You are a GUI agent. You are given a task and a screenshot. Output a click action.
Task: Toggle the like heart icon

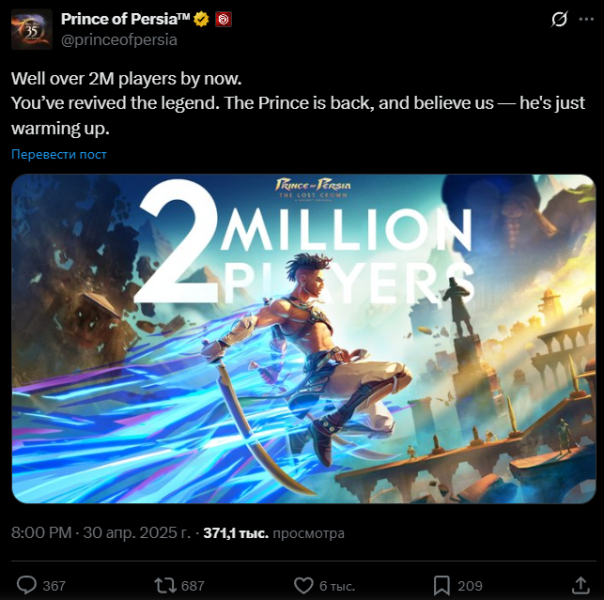tap(303, 585)
